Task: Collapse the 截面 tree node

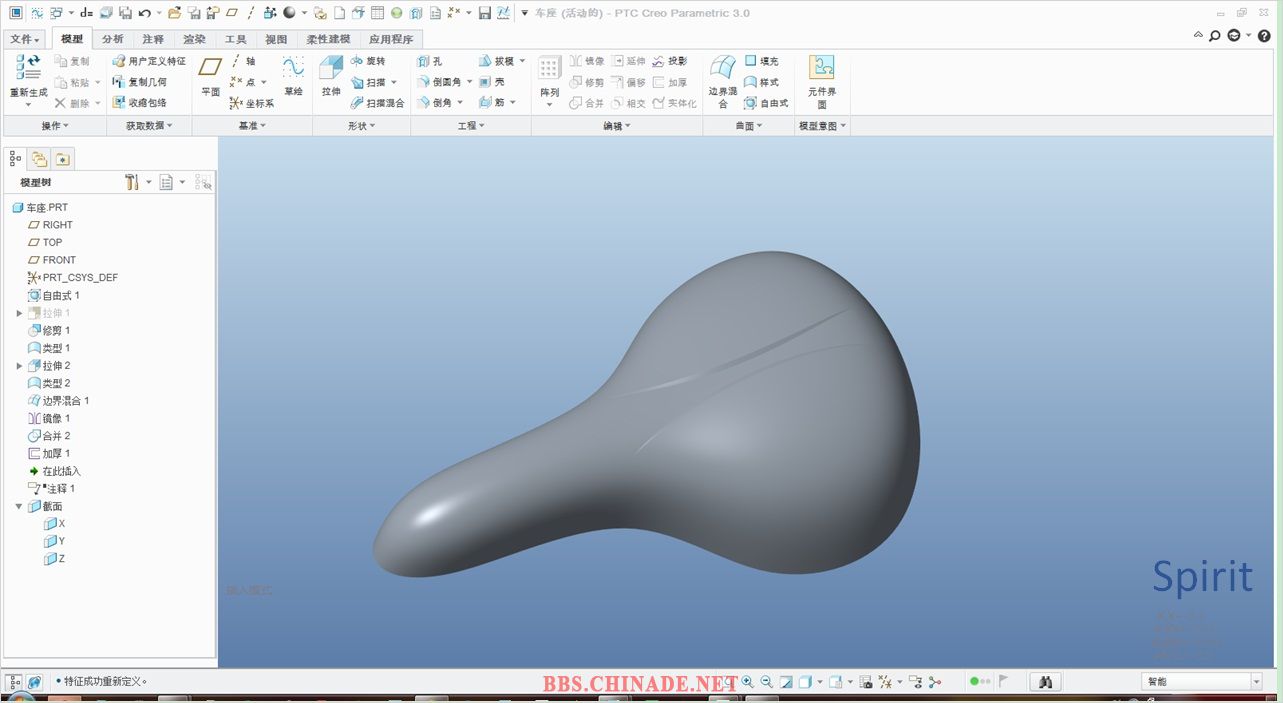Action: [20, 506]
